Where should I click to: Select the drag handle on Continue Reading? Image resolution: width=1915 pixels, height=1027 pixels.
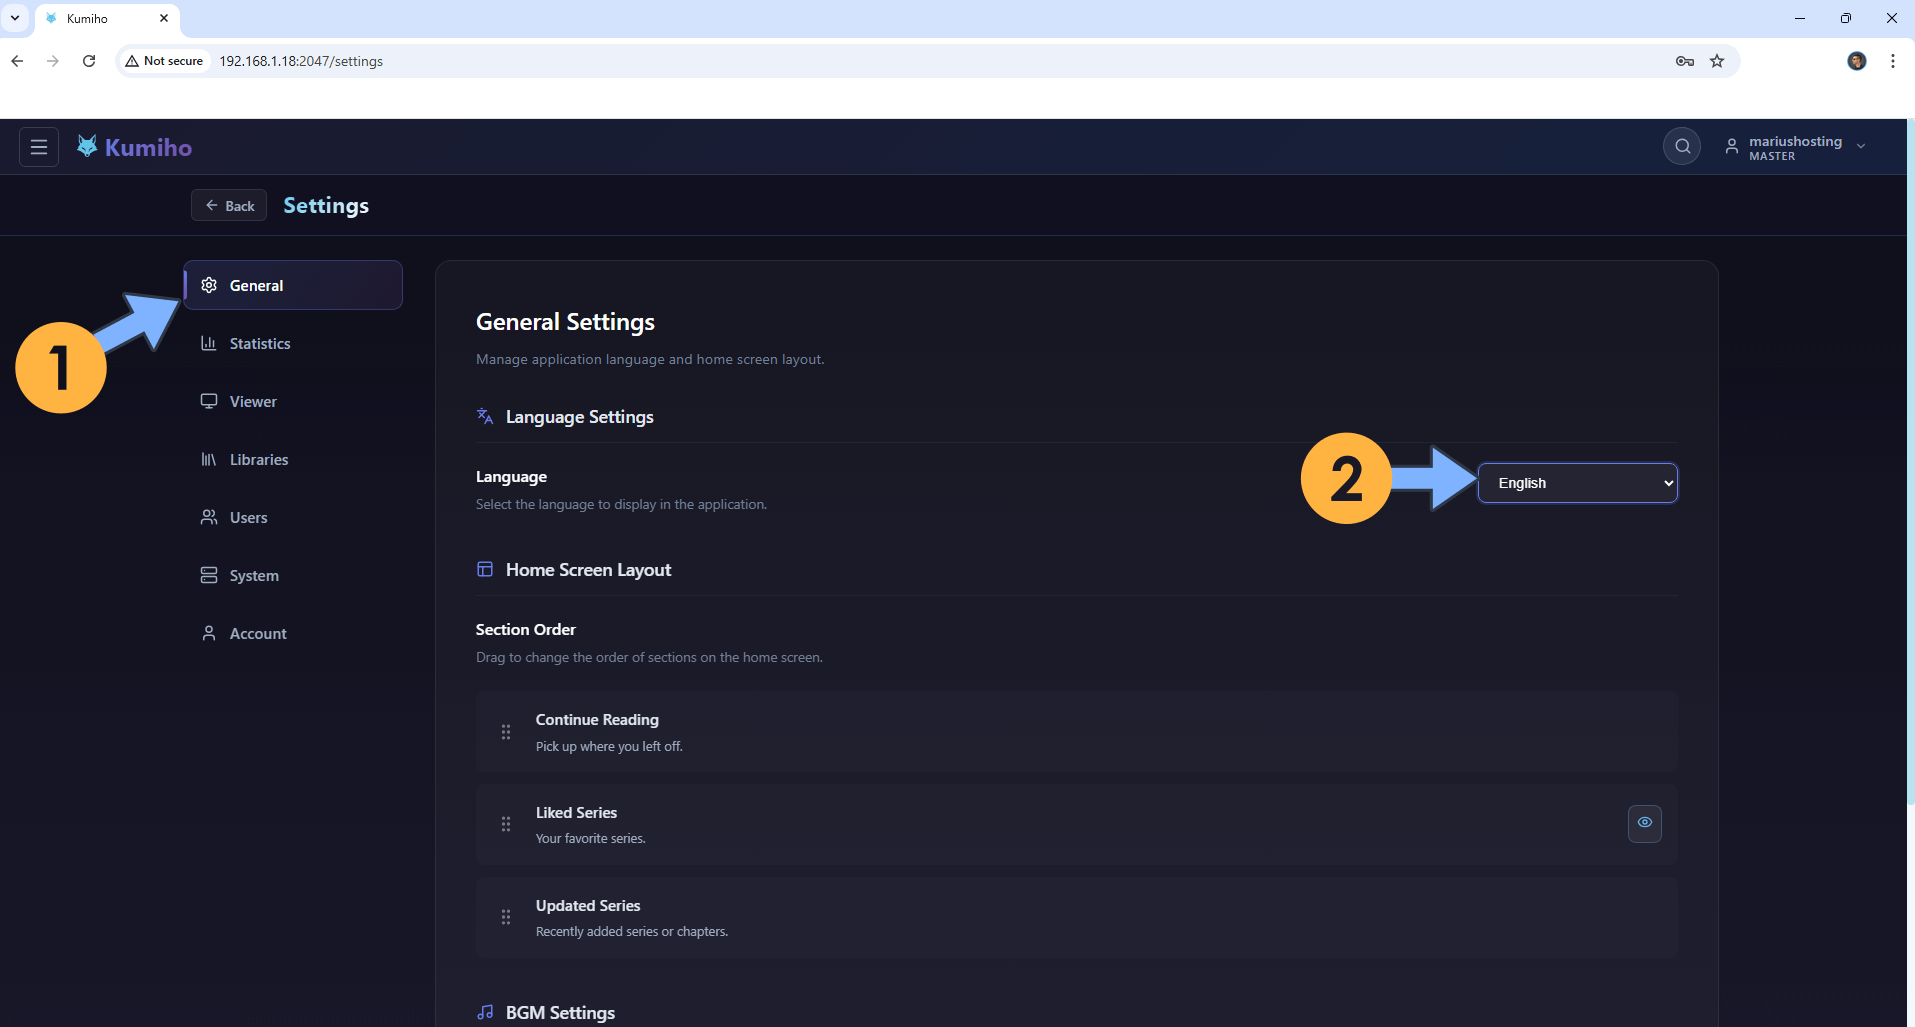coord(505,732)
